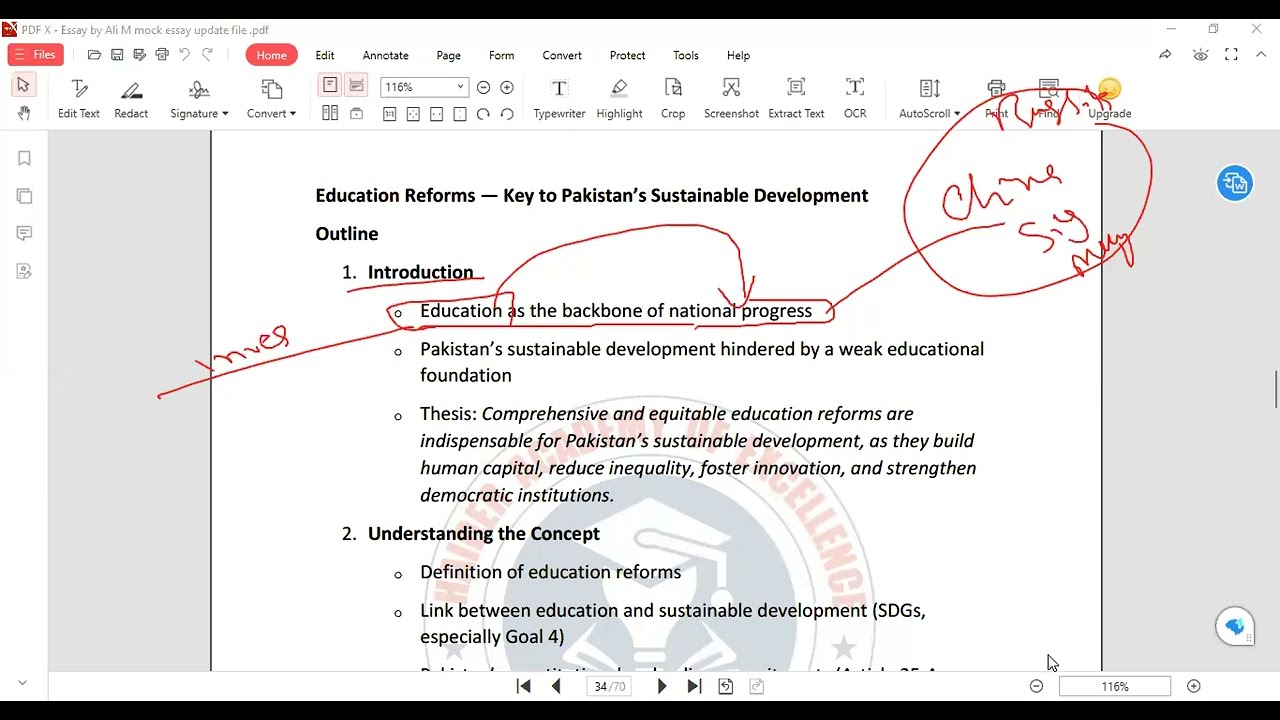Enter full screen mode icon
This screenshot has width=1280, height=720.
coord(1232,55)
